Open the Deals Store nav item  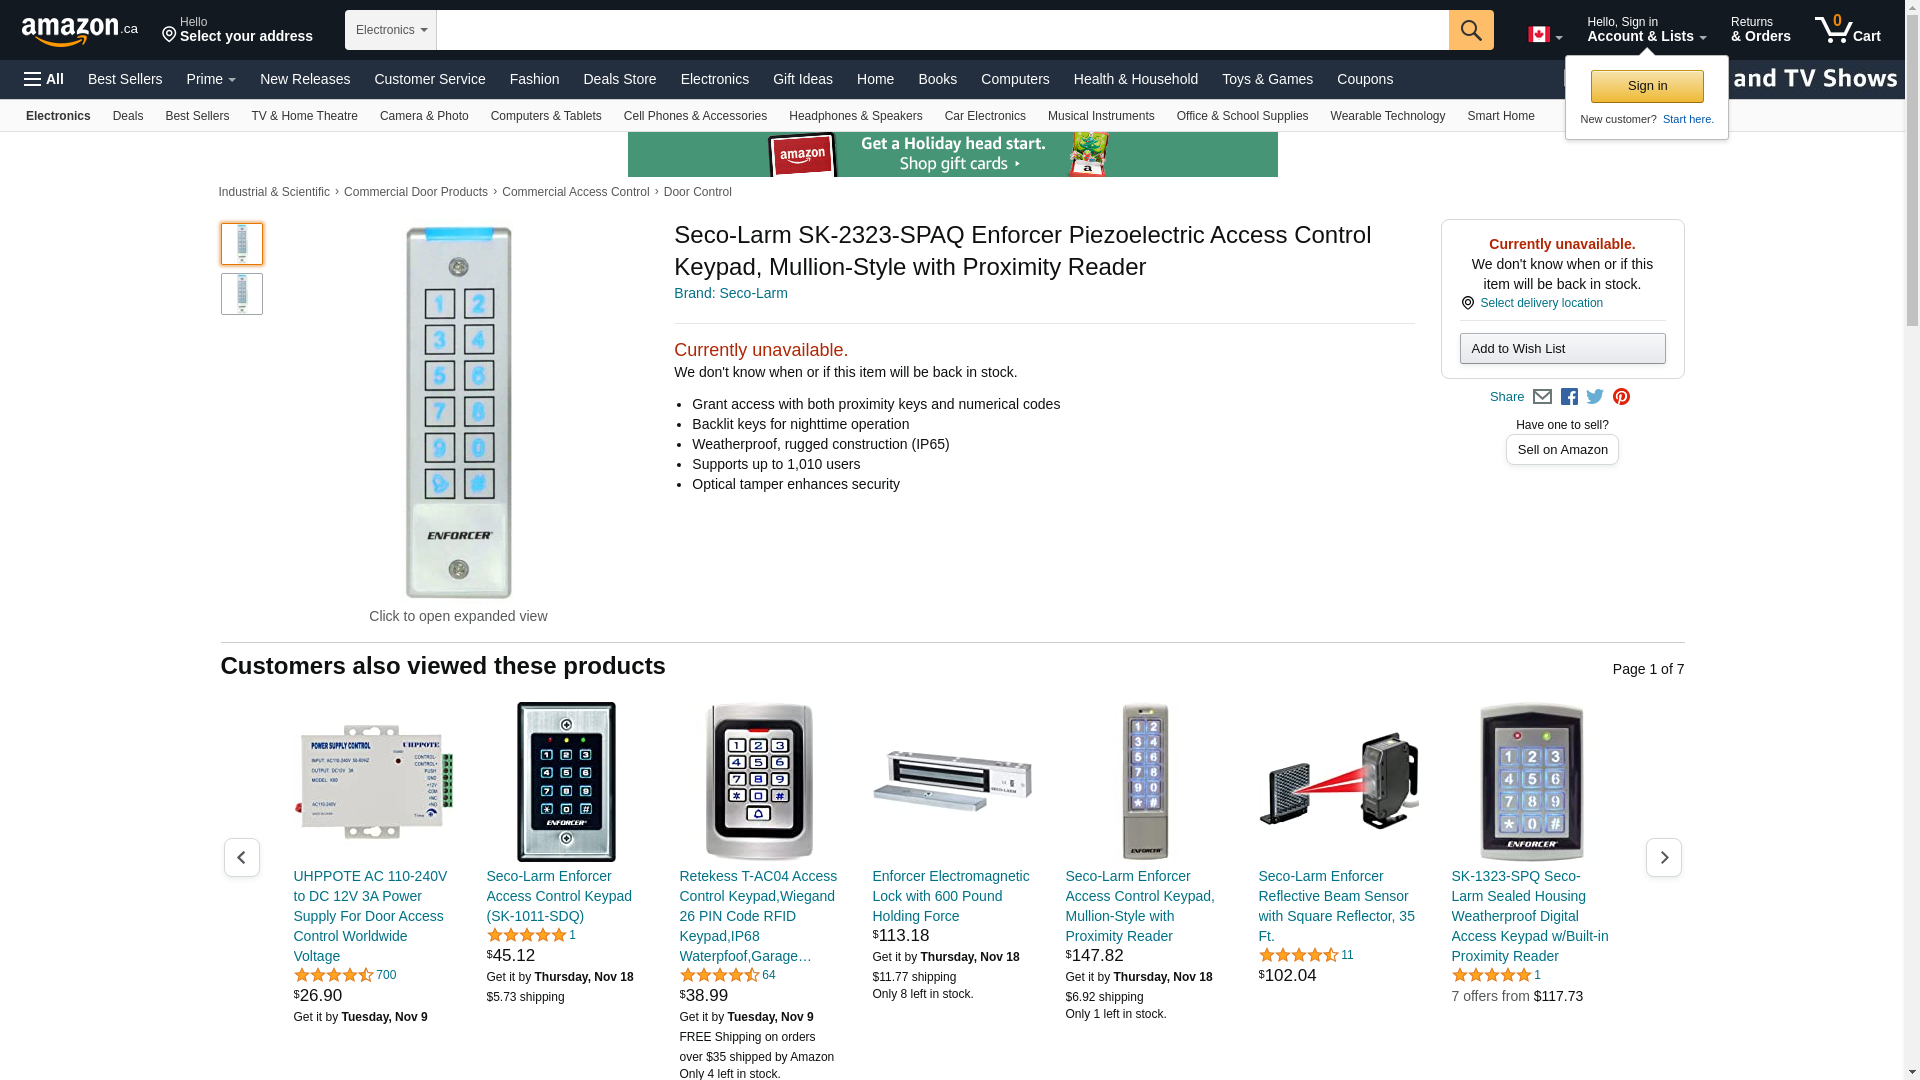click(x=619, y=79)
